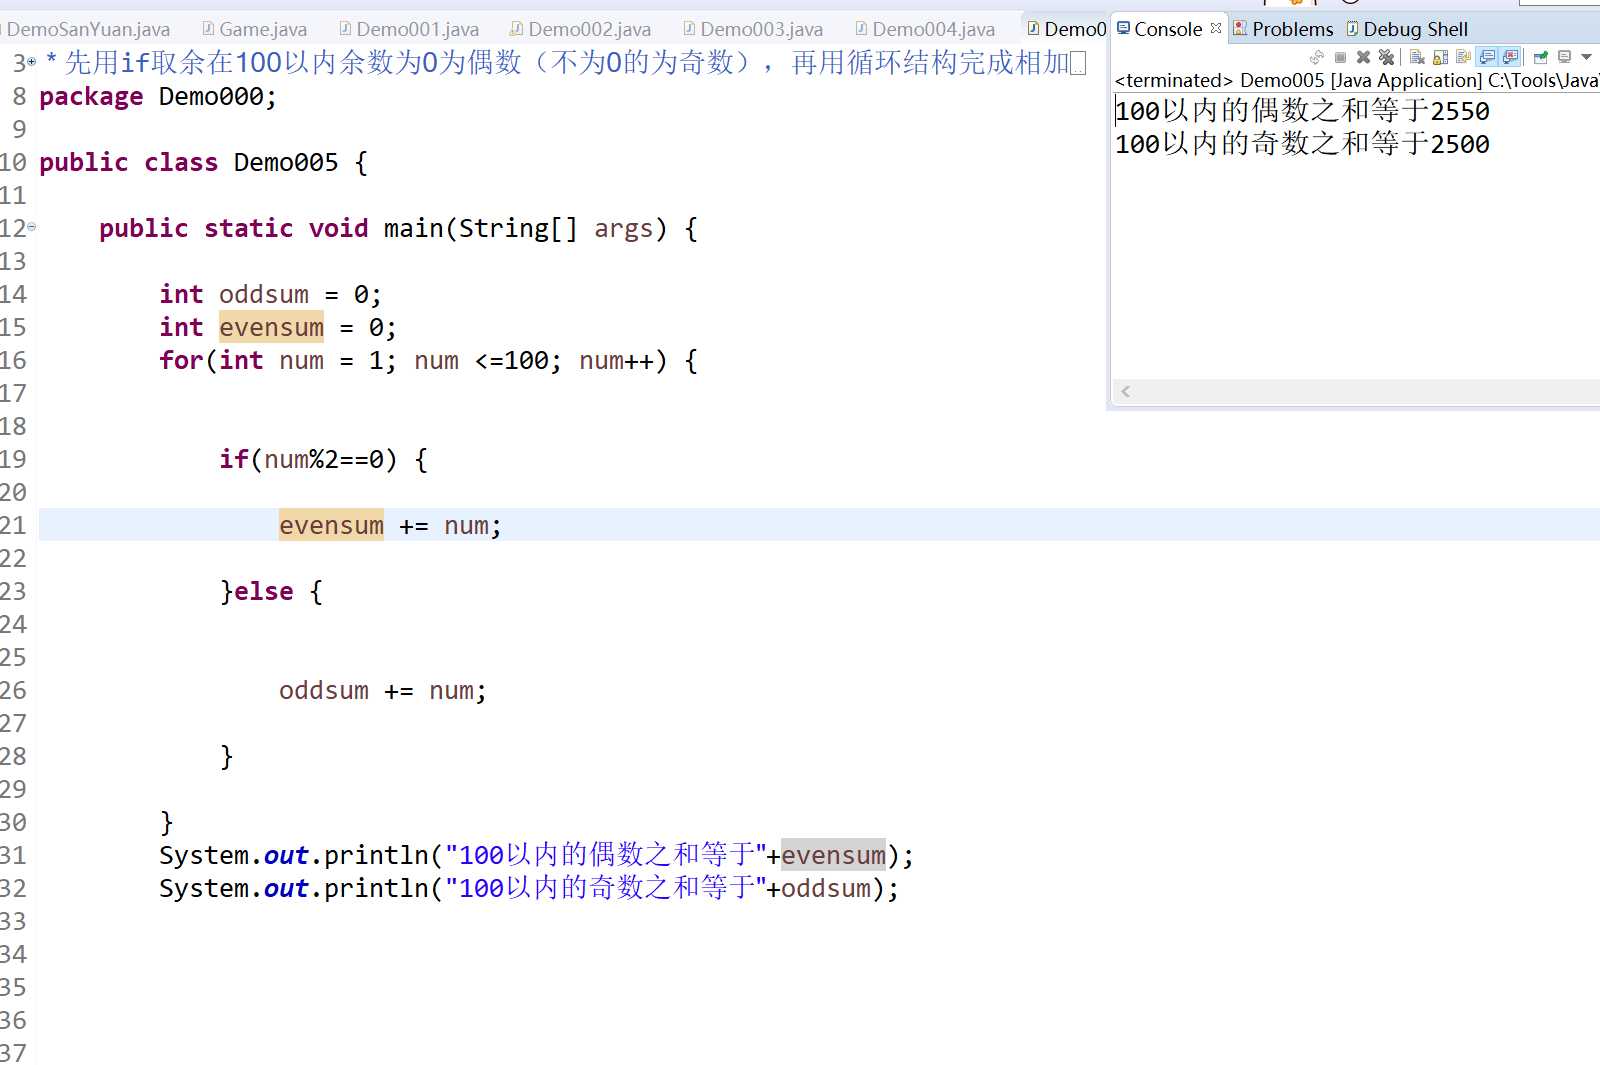Click the Display Selected Console icon
This screenshot has width=1600, height=1065.
[1564, 57]
